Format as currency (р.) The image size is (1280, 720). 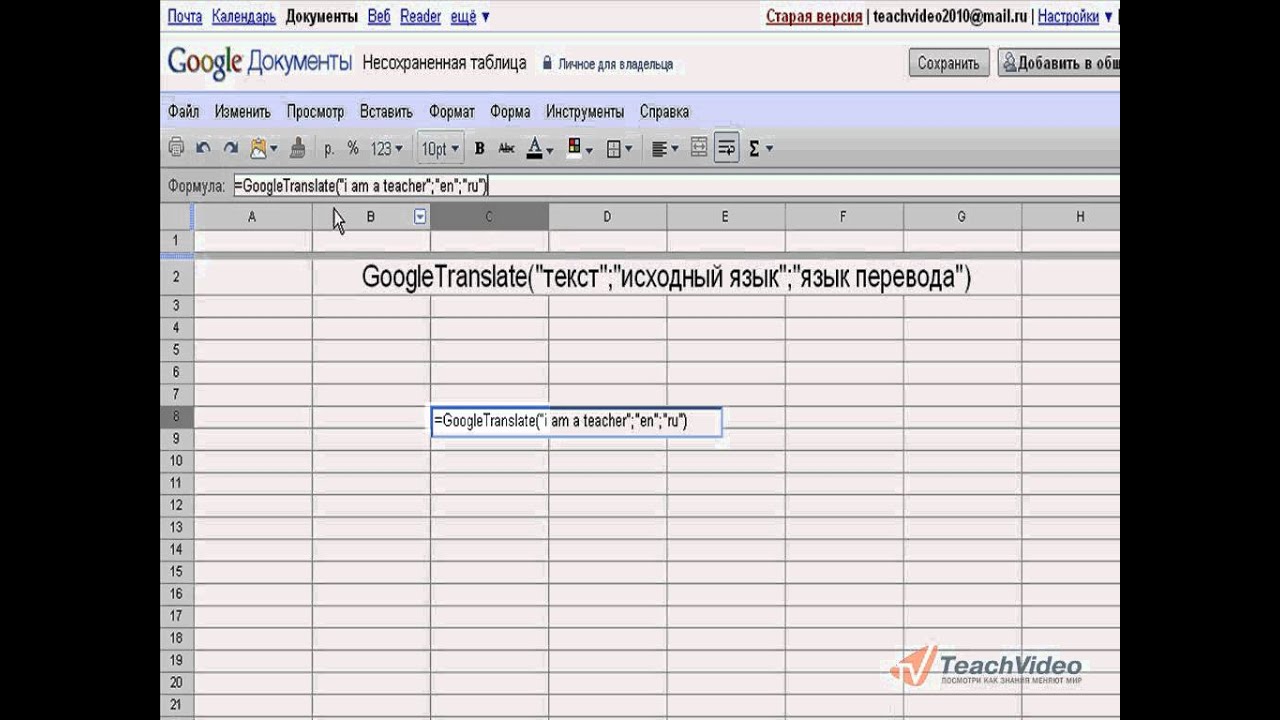(329, 148)
